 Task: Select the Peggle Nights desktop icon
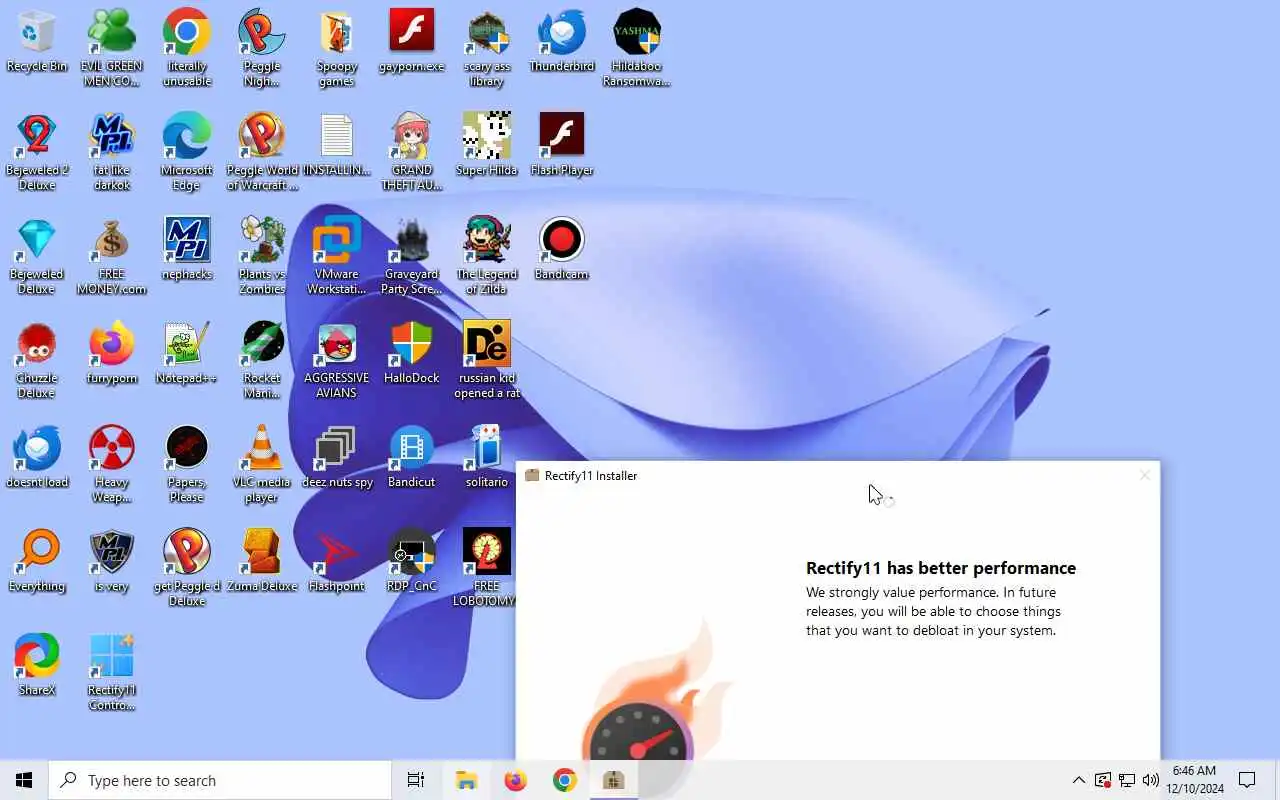pos(262,48)
